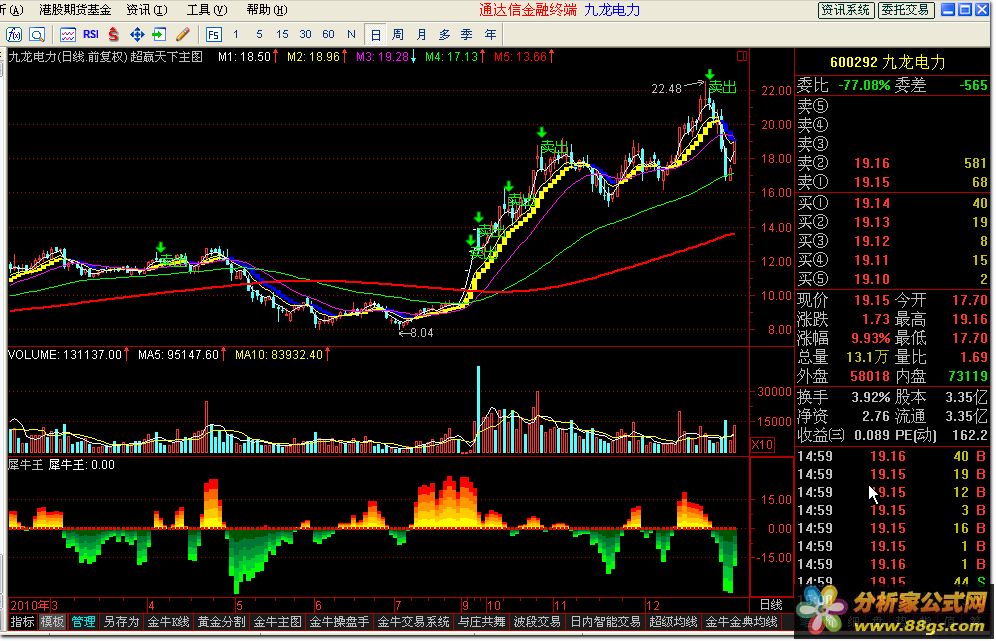Click the magnifier search icon in toolbar

(37, 34)
